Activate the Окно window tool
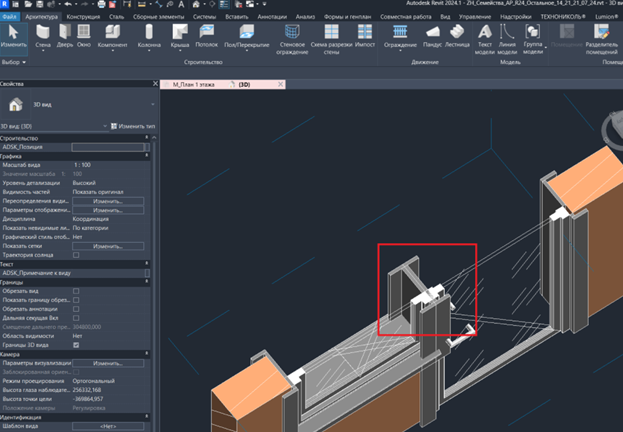This screenshot has height=432, width=623. 84,36
